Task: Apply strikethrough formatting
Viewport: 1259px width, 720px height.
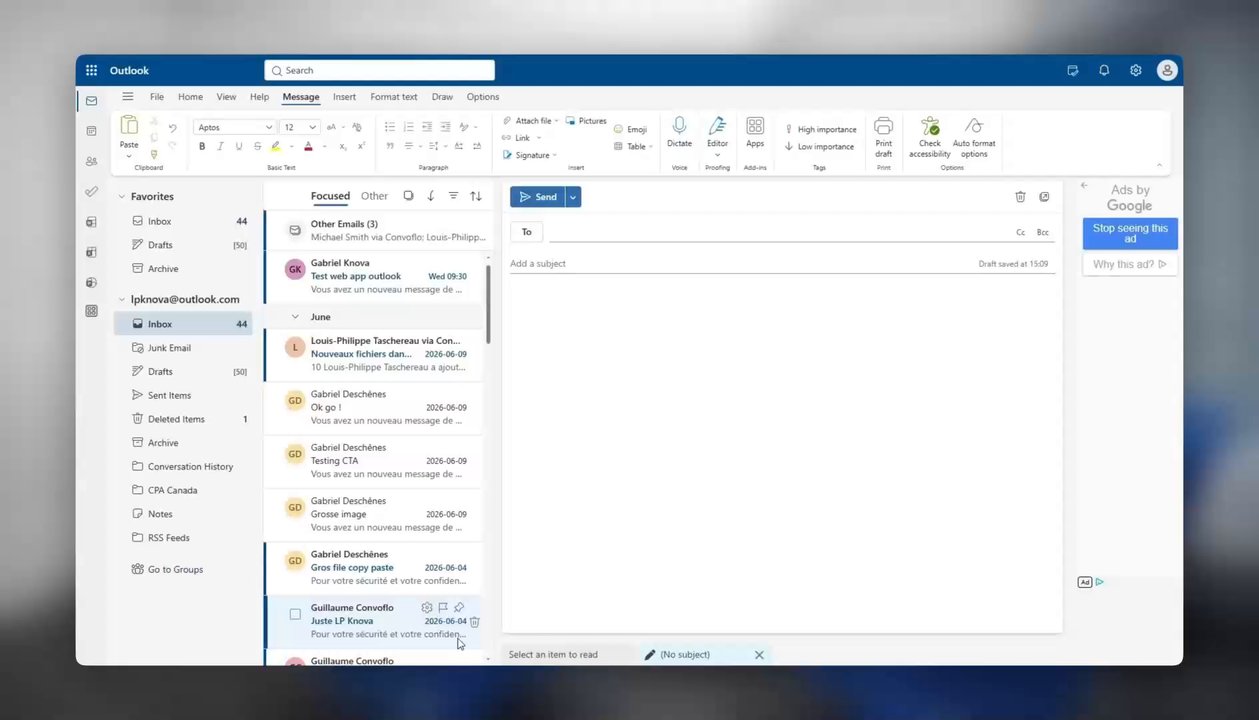Action: click(257, 146)
